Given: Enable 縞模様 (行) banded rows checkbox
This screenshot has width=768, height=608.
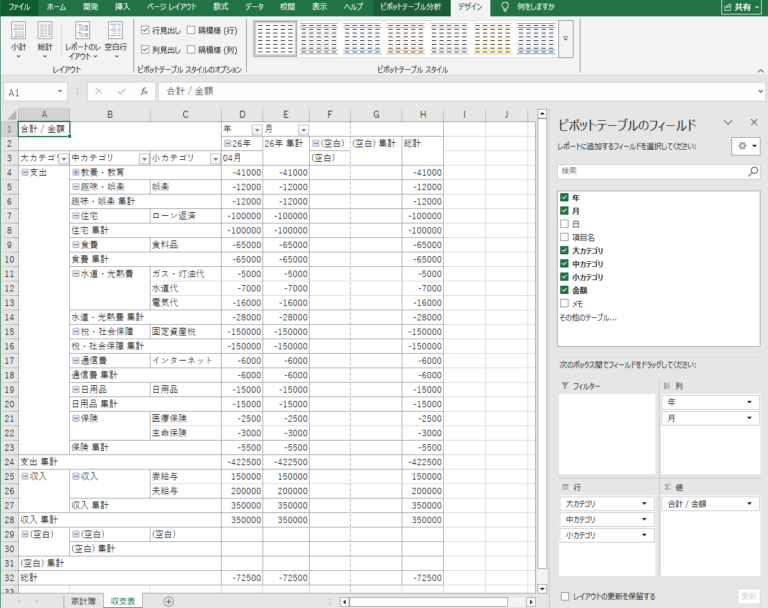Looking at the screenshot, I should pos(191,30).
